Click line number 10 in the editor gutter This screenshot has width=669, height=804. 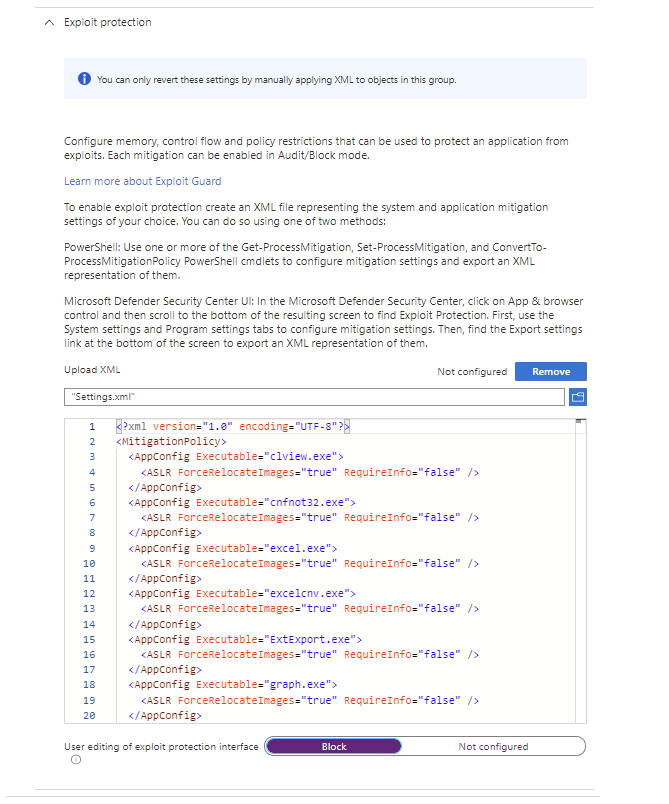[x=90, y=563]
